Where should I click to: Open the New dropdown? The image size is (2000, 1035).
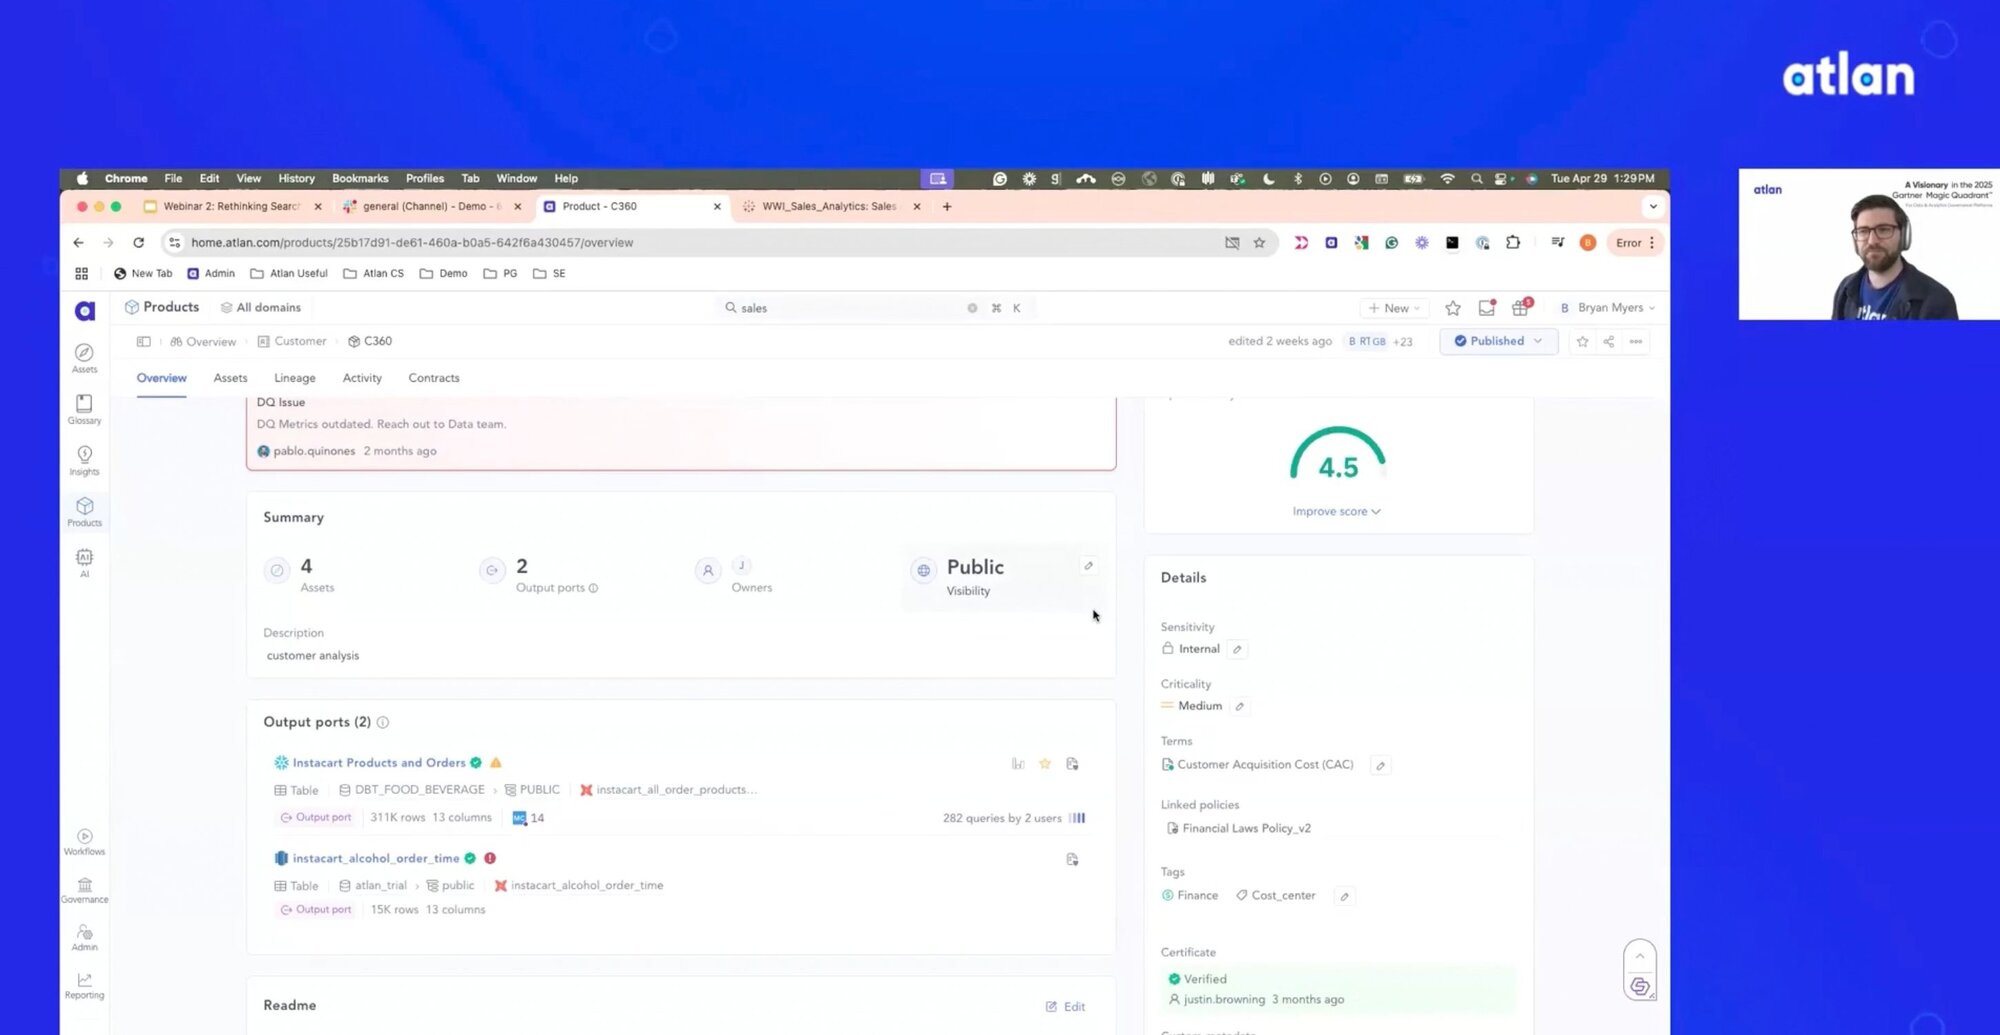tap(1394, 308)
